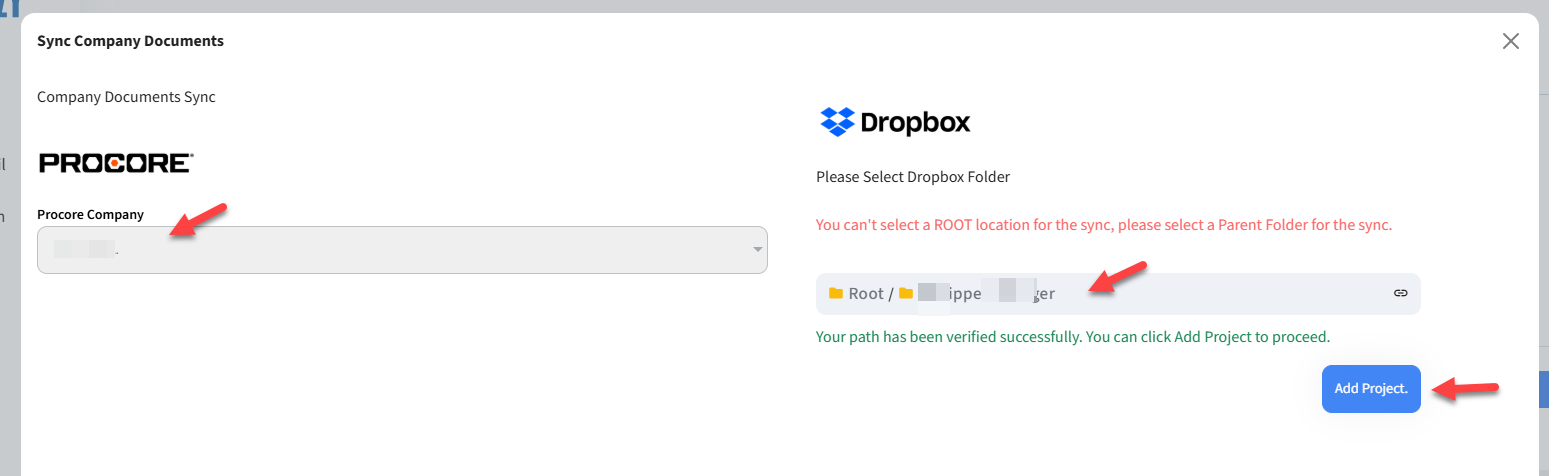
Task: Expand the Procore Company dropdown arrow
Action: [x=758, y=250]
